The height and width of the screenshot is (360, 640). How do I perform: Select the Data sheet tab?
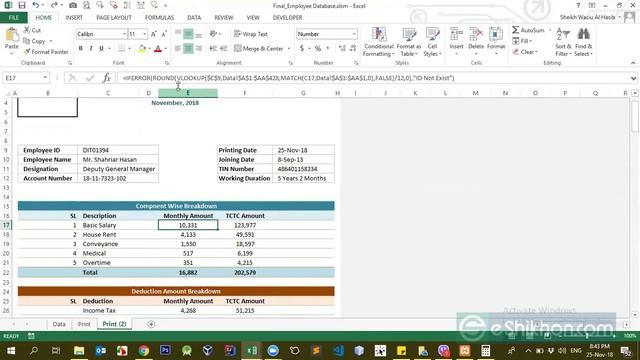[59, 324]
